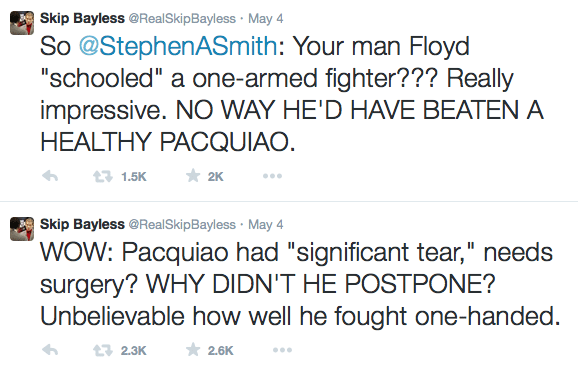Favorite the HEALTHY PACQUIAO tweet with star
The height and width of the screenshot is (372, 578).
click(193, 176)
